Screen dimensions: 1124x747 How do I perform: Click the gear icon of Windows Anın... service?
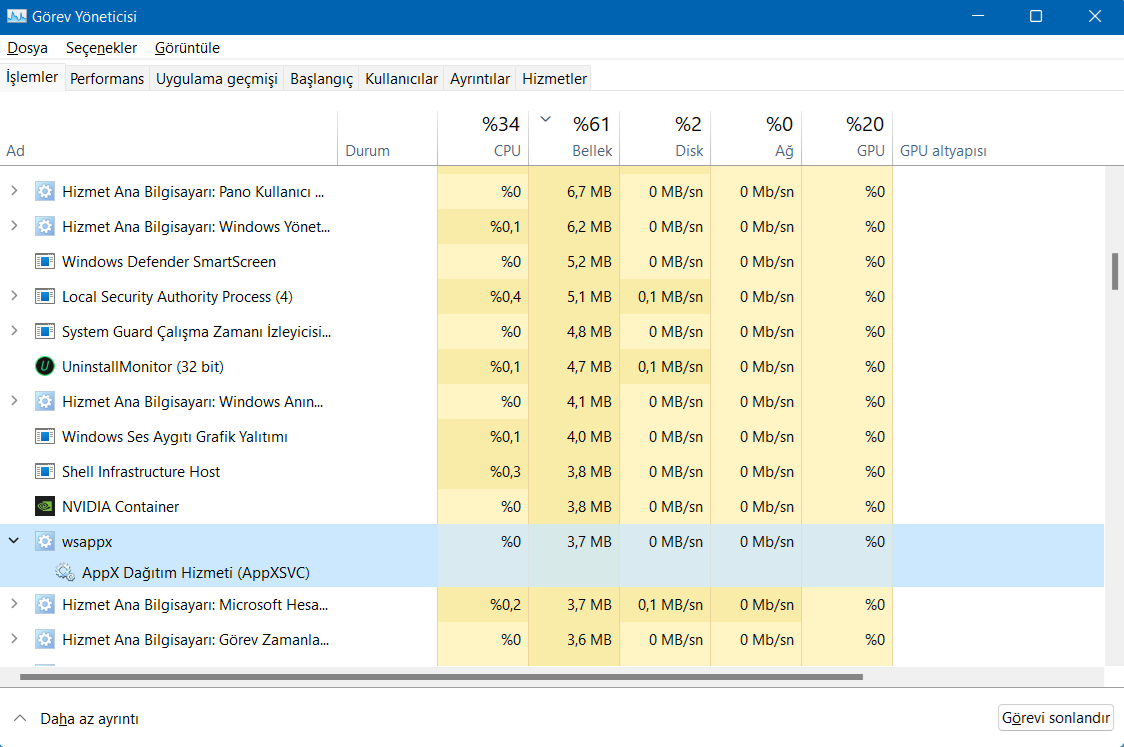(x=44, y=401)
